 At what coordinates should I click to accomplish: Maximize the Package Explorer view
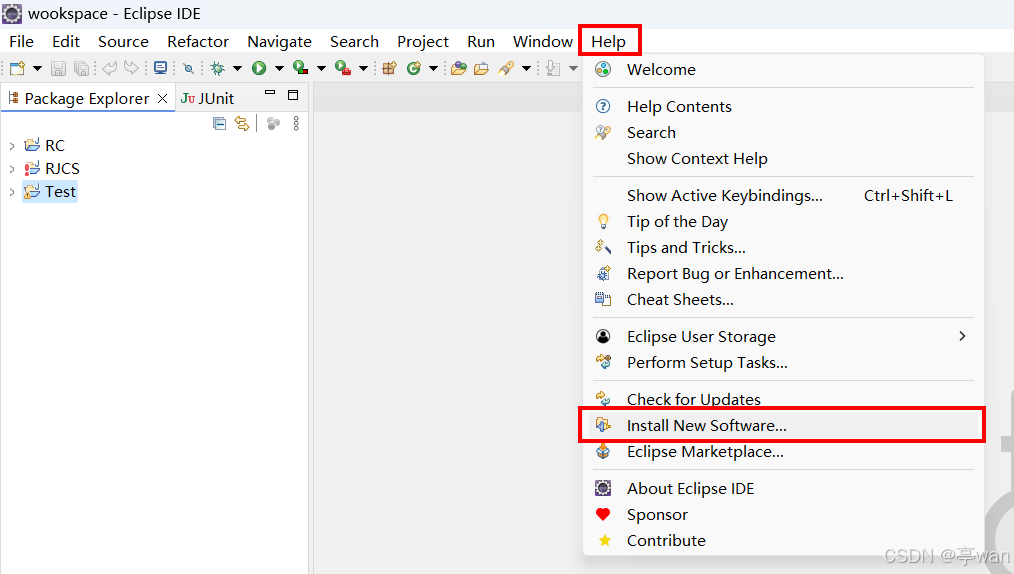click(293, 95)
